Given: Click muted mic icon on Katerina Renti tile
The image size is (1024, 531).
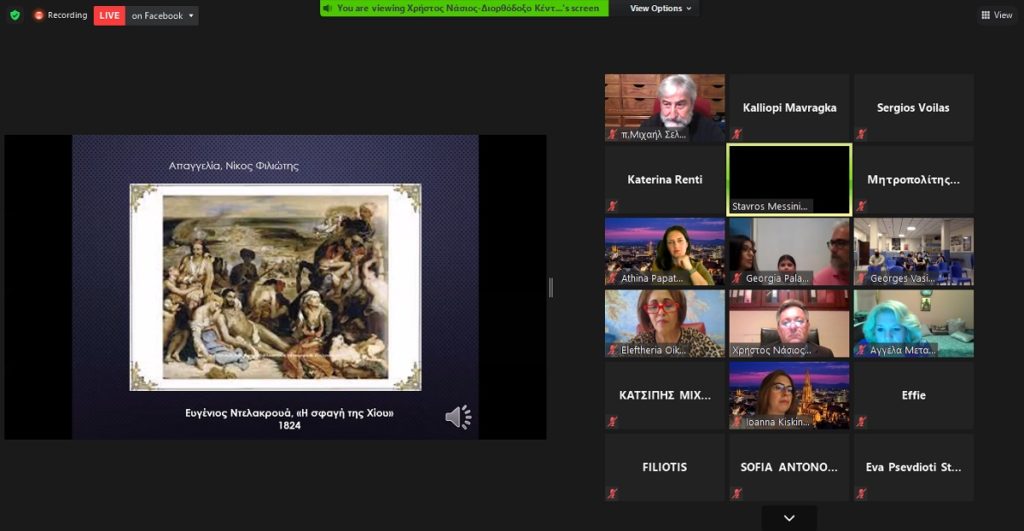Looking at the screenshot, I should (x=613, y=206).
